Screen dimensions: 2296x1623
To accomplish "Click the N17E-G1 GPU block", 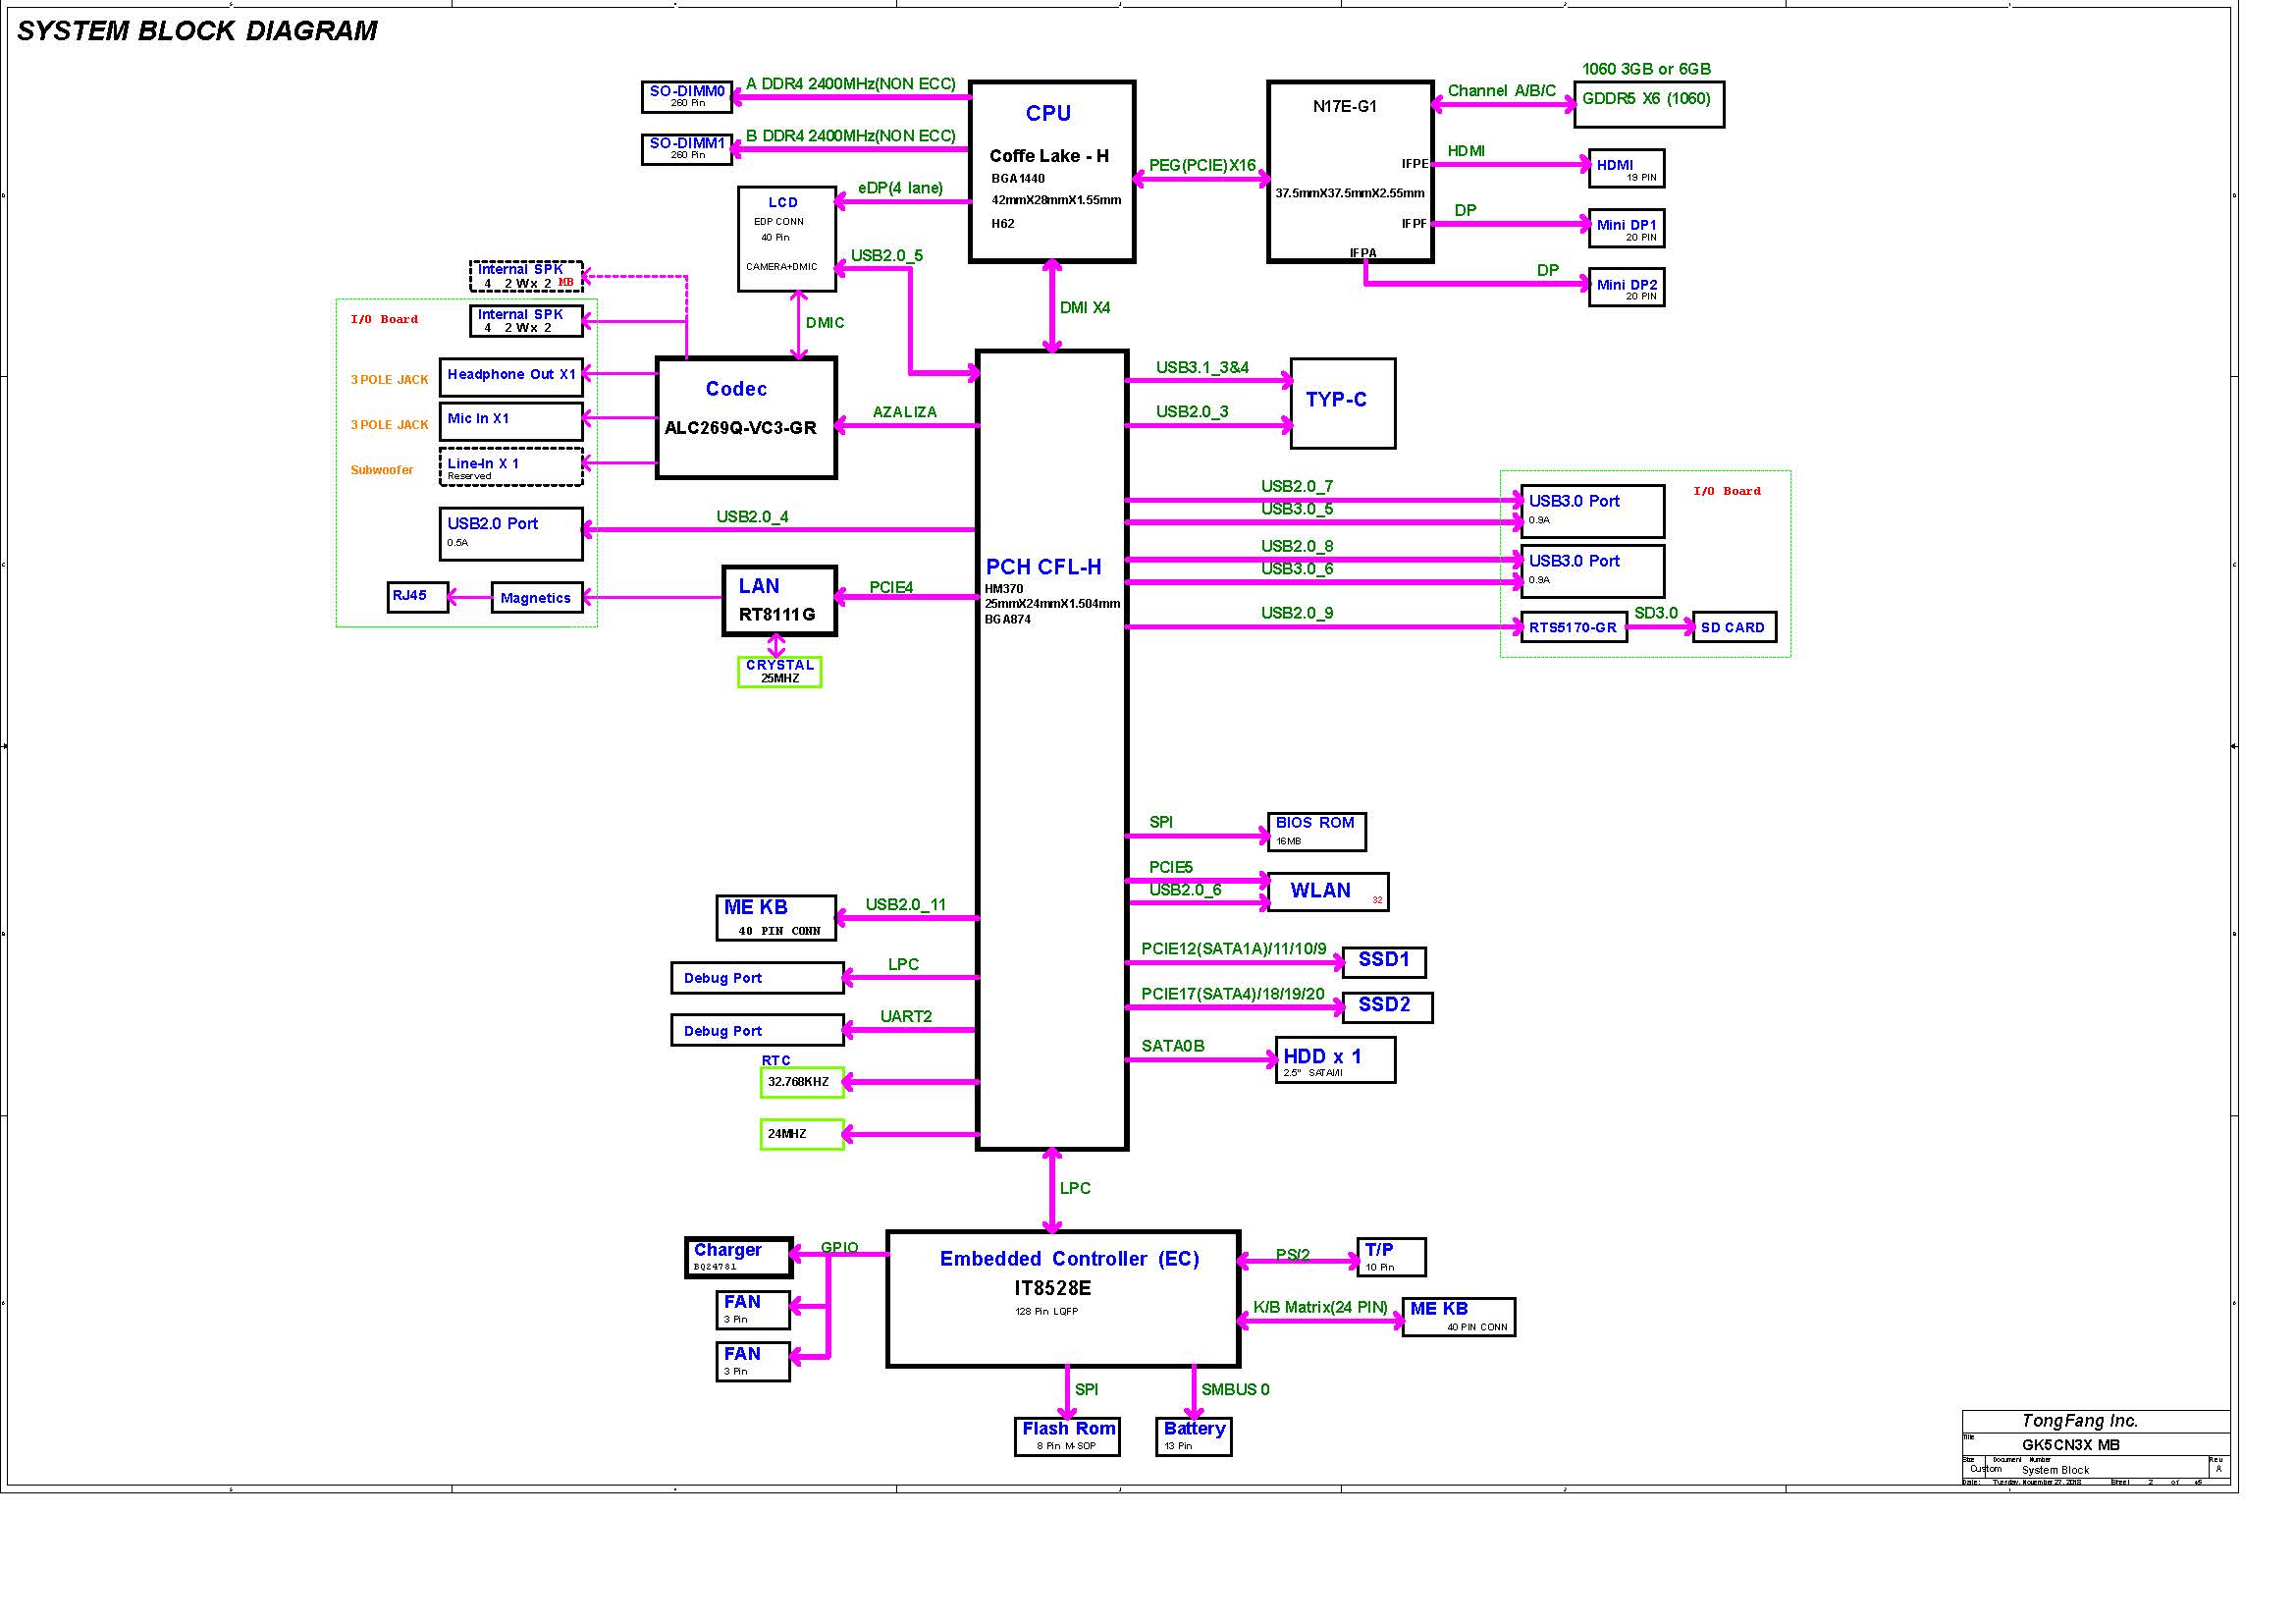I will coord(1349,171).
